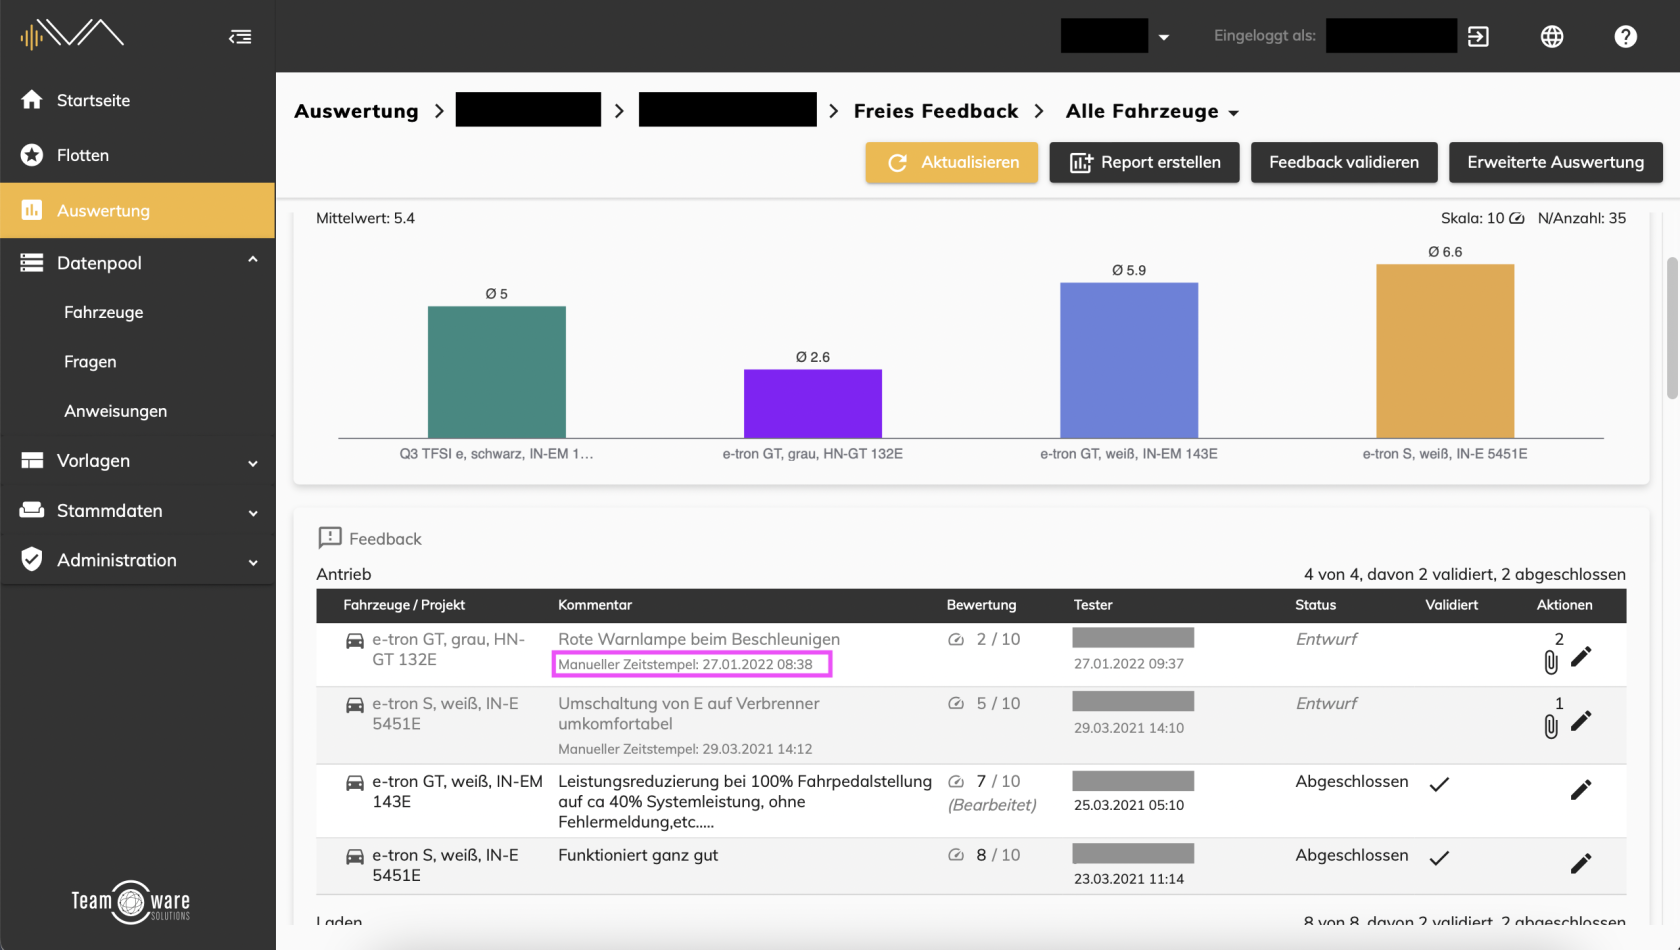Edit the Leistungsreduzierung feedback entry
Screen dimensions: 1680x950
pos(1581,790)
